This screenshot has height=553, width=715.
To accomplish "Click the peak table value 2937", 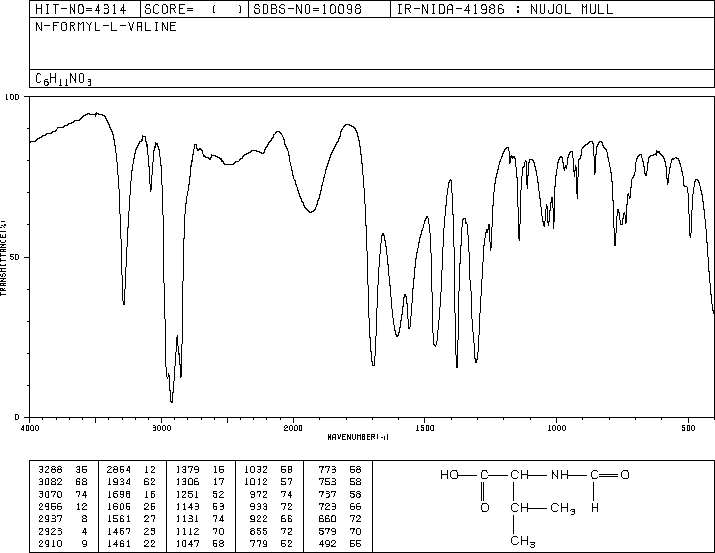I will click(50, 519).
